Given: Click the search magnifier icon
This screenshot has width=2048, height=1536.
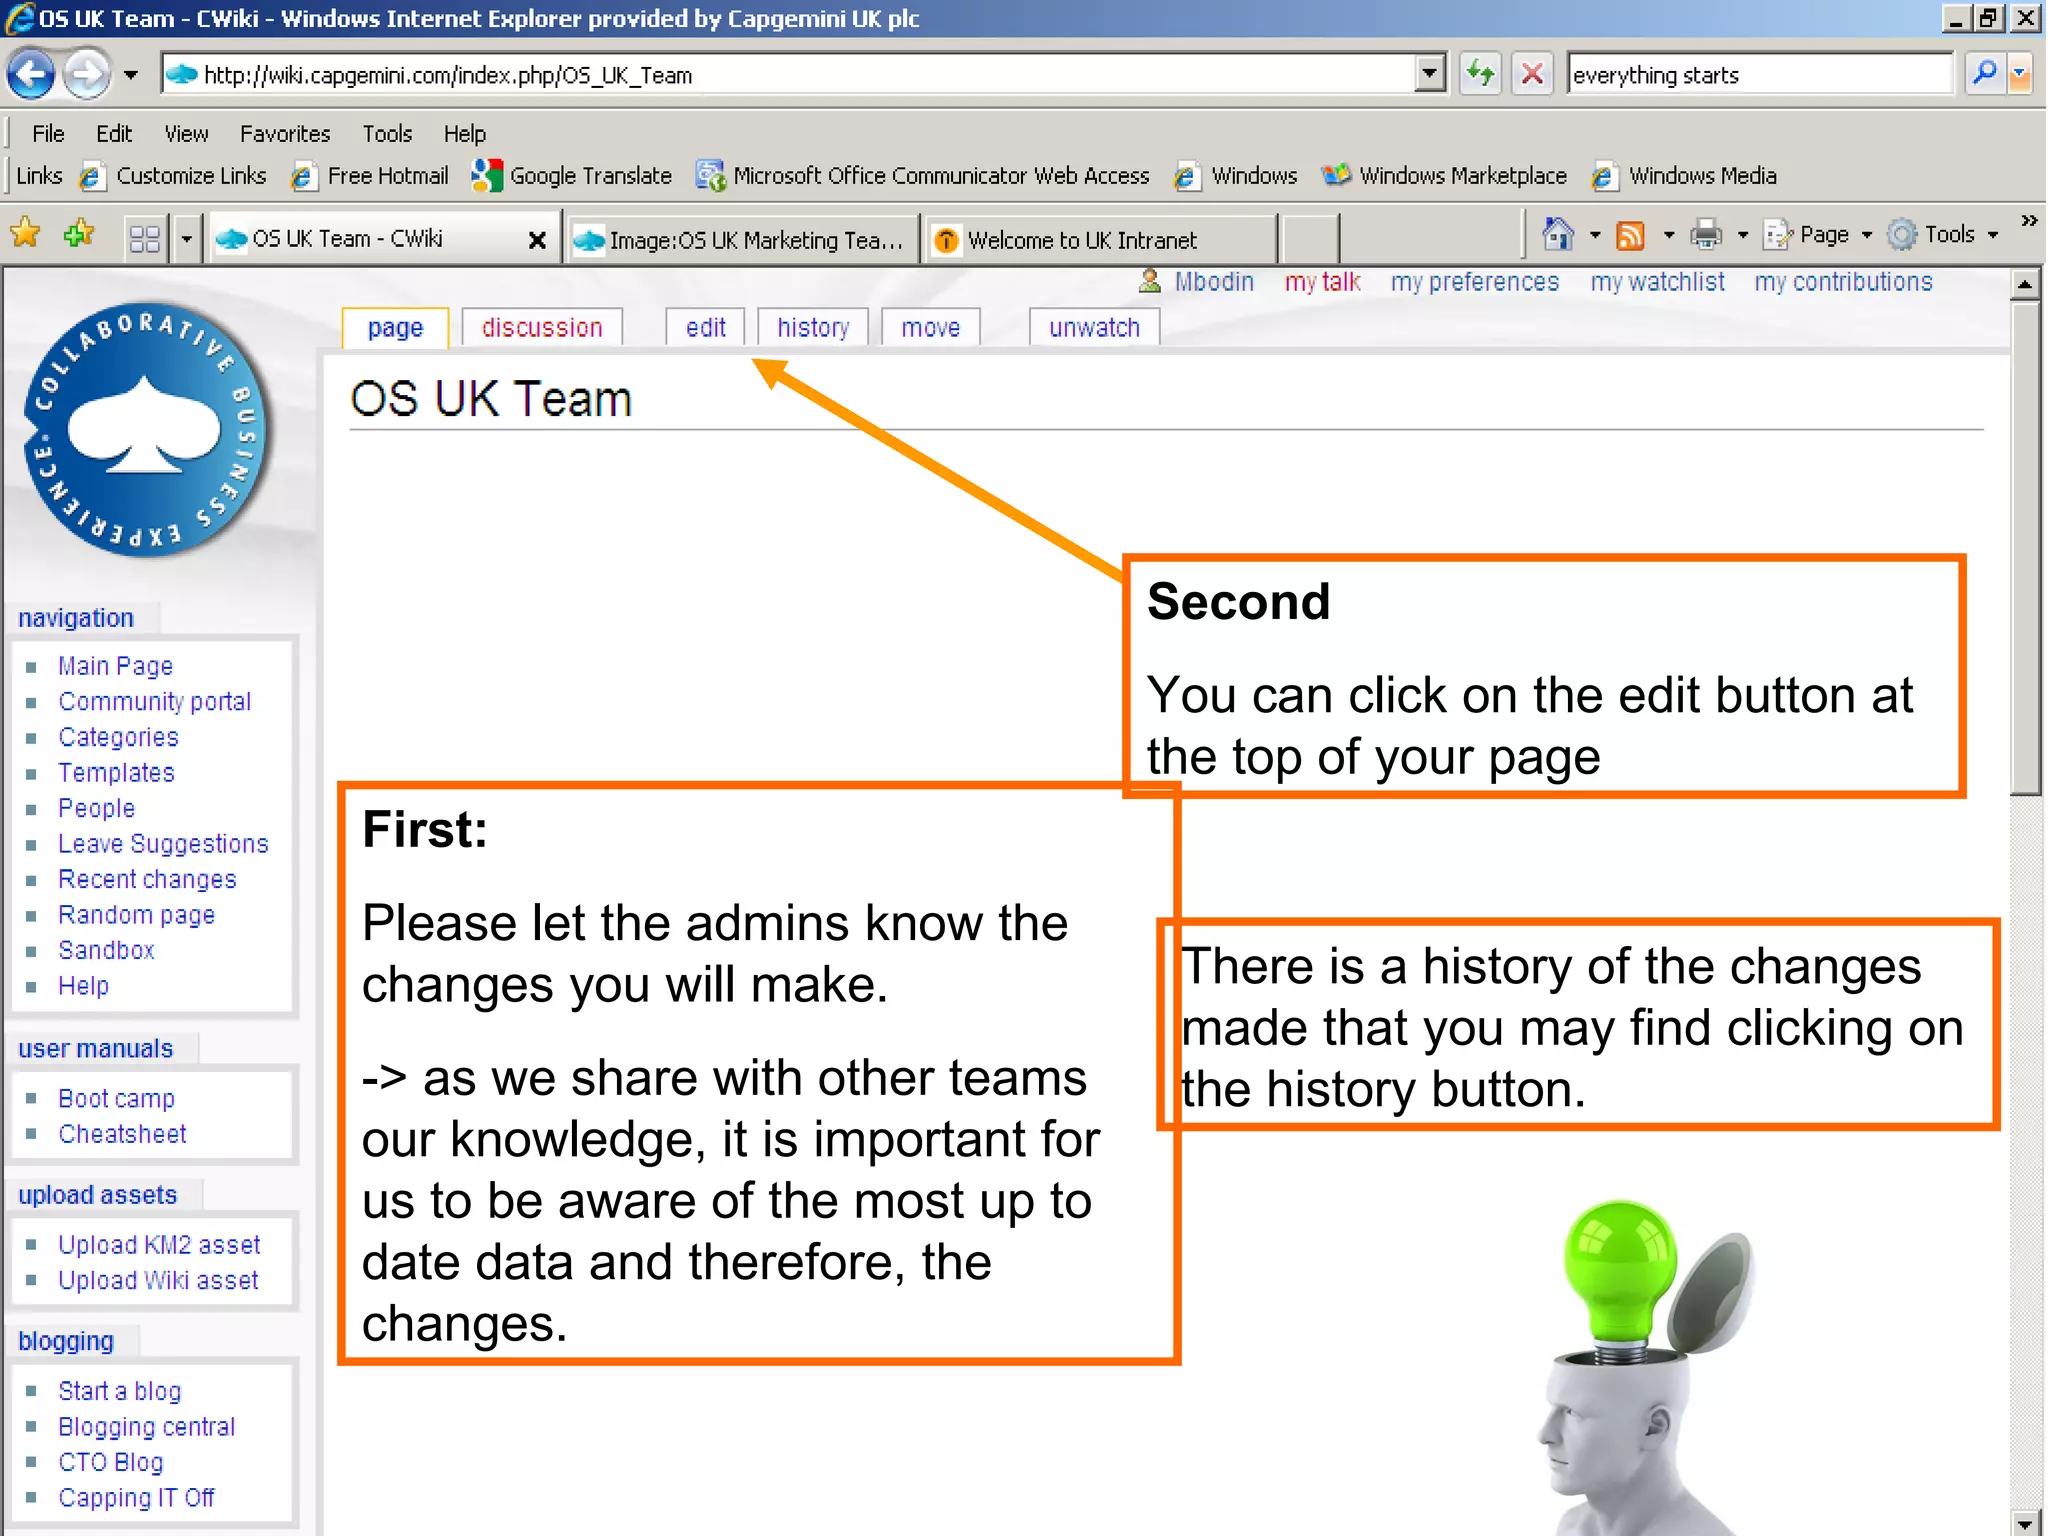Looking at the screenshot, I should click(x=1984, y=74).
